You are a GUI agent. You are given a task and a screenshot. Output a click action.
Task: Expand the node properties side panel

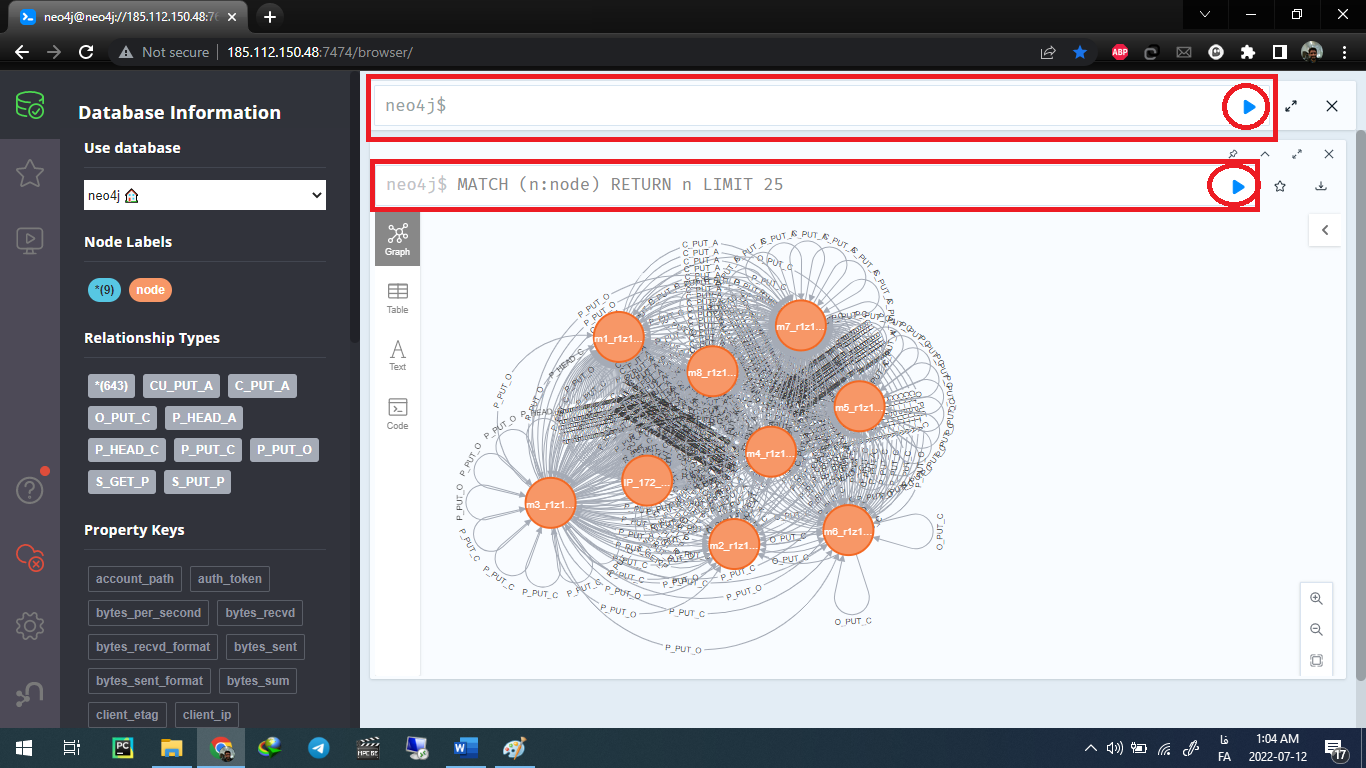[x=1325, y=230]
